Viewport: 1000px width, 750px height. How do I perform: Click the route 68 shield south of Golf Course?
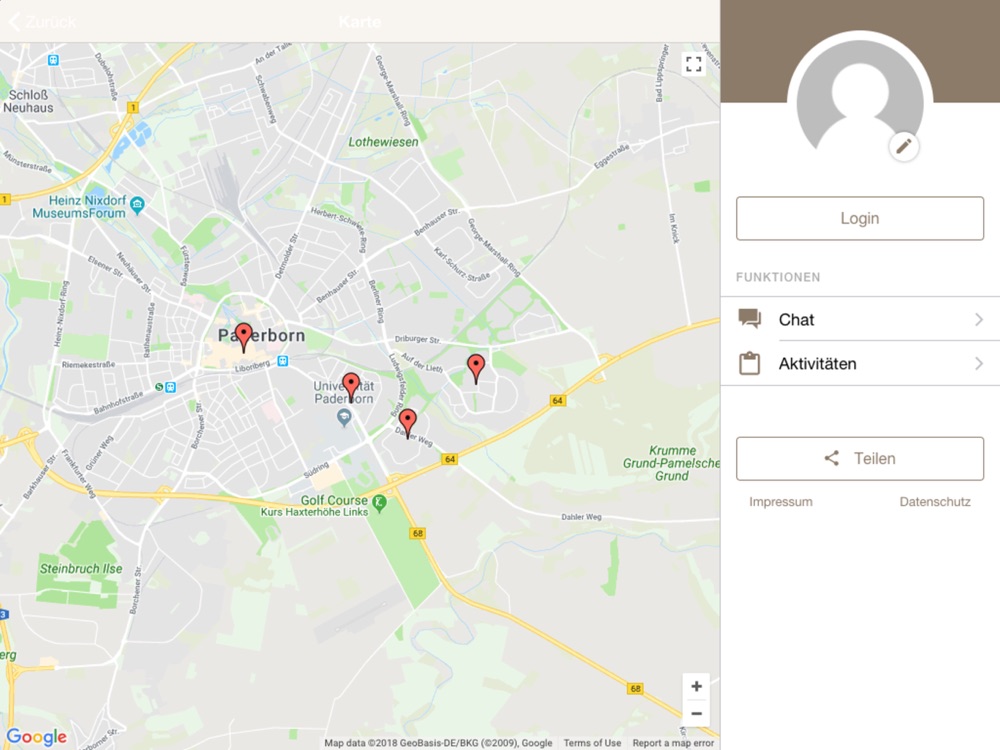click(418, 533)
